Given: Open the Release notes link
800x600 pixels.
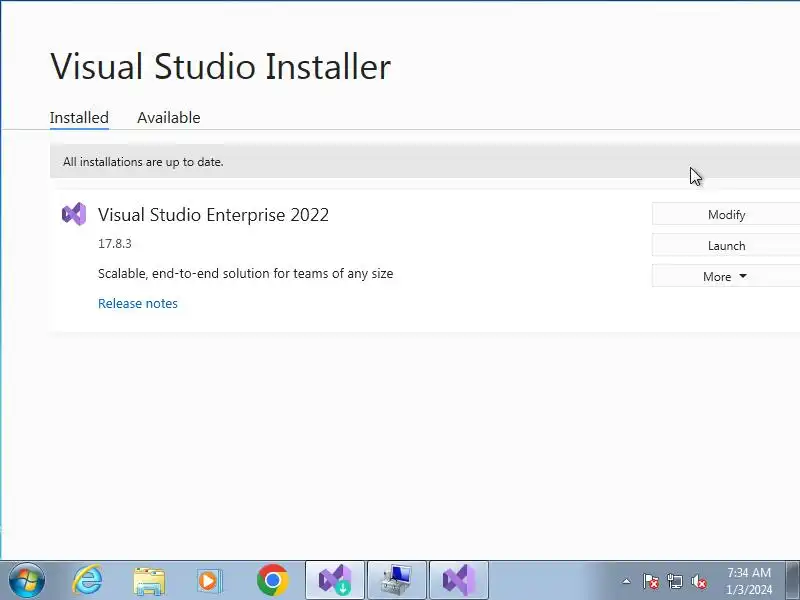Looking at the screenshot, I should click(138, 304).
